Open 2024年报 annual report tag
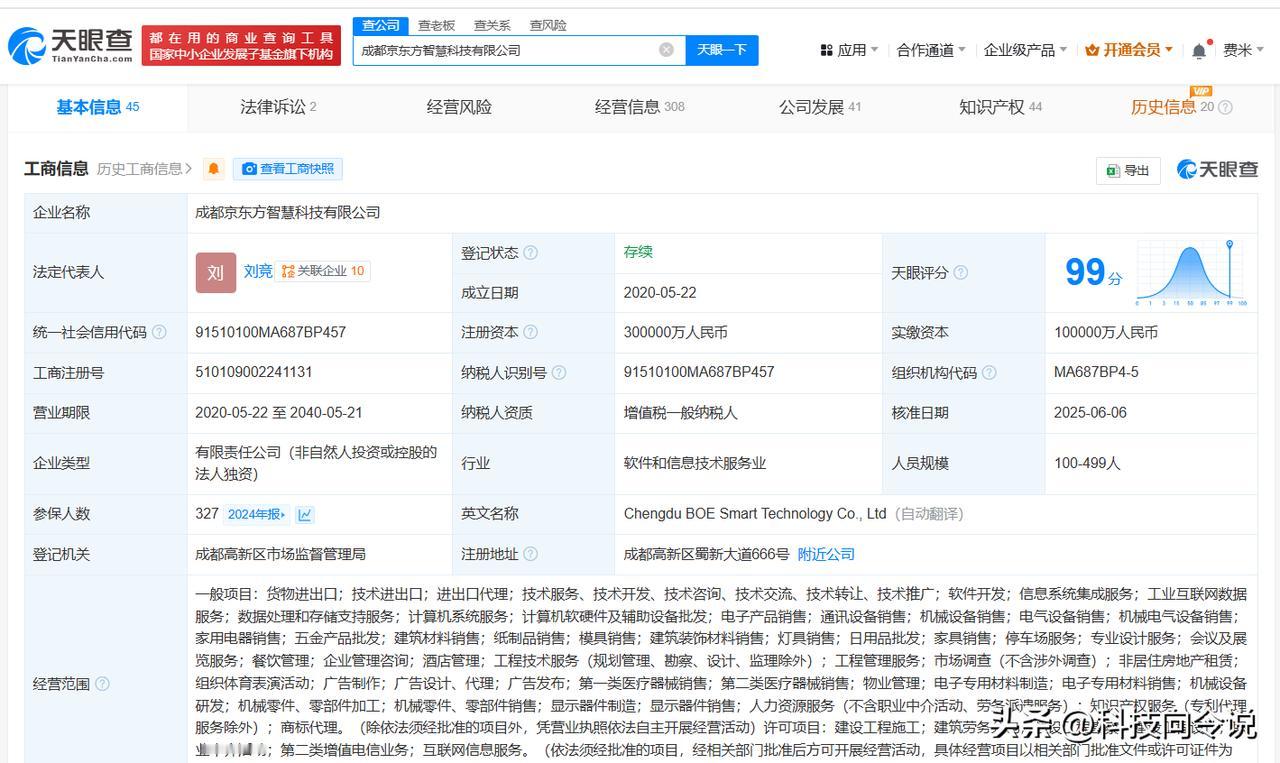The height and width of the screenshot is (763, 1280). click(256, 514)
